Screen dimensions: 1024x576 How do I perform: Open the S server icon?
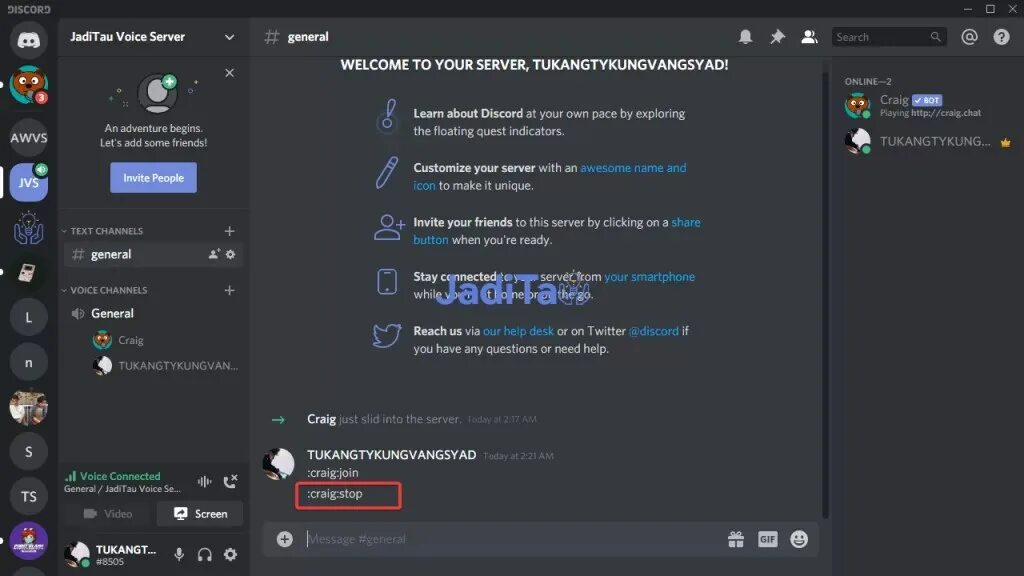click(x=28, y=451)
